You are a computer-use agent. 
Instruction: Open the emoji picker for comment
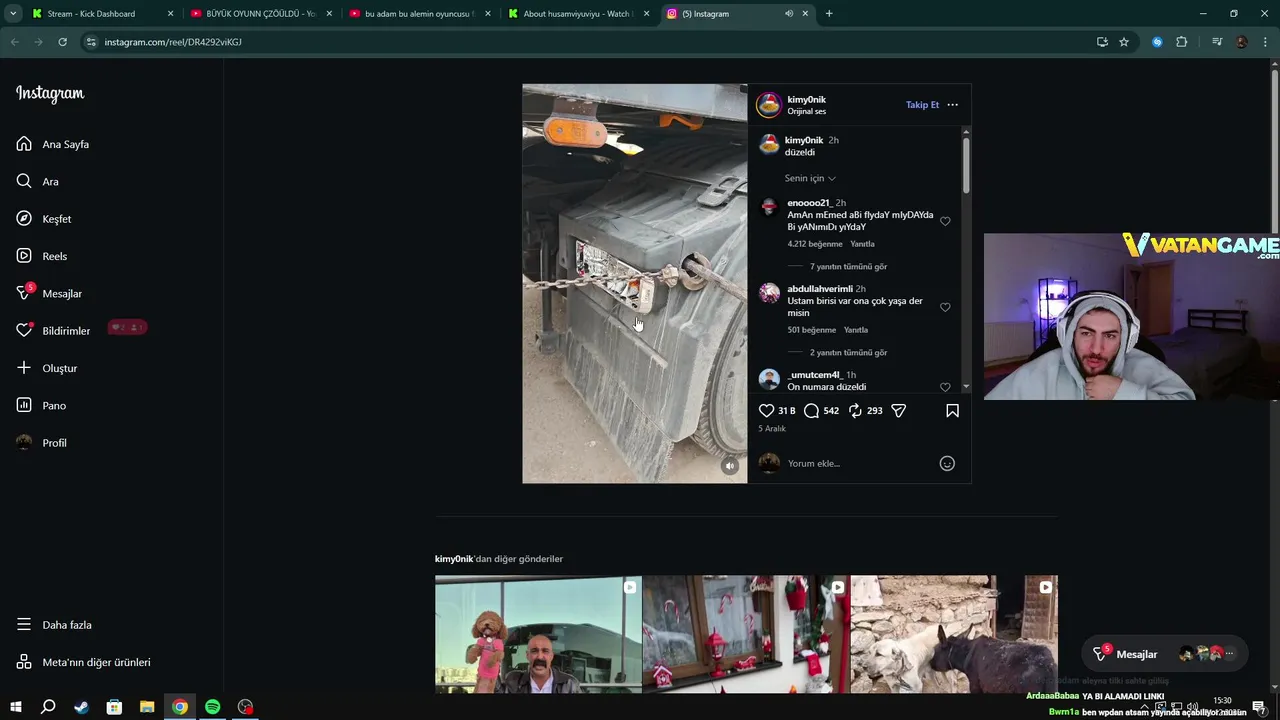(x=947, y=463)
